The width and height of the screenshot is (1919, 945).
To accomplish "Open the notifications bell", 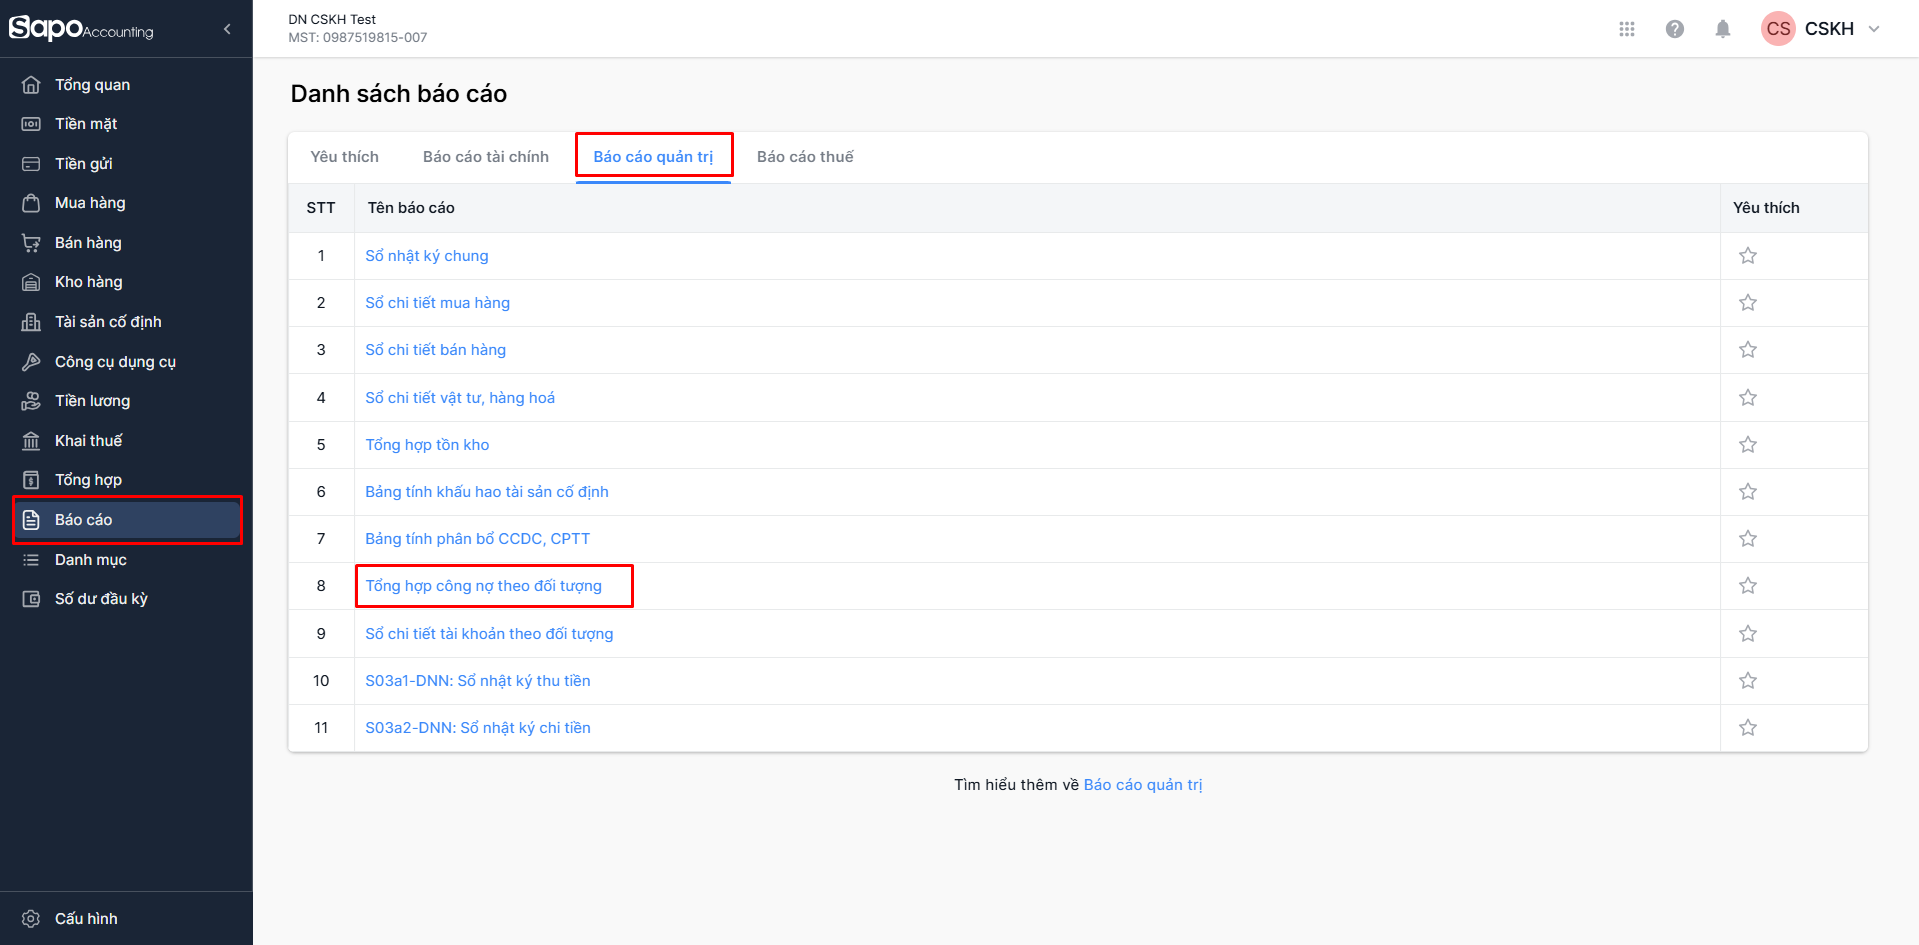I will pyautogui.click(x=1723, y=29).
